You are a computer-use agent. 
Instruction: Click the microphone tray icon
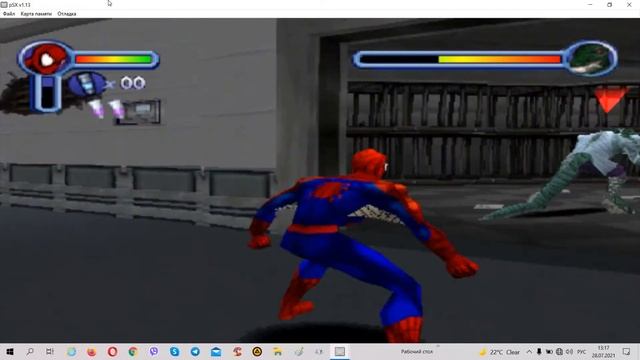tap(539, 352)
